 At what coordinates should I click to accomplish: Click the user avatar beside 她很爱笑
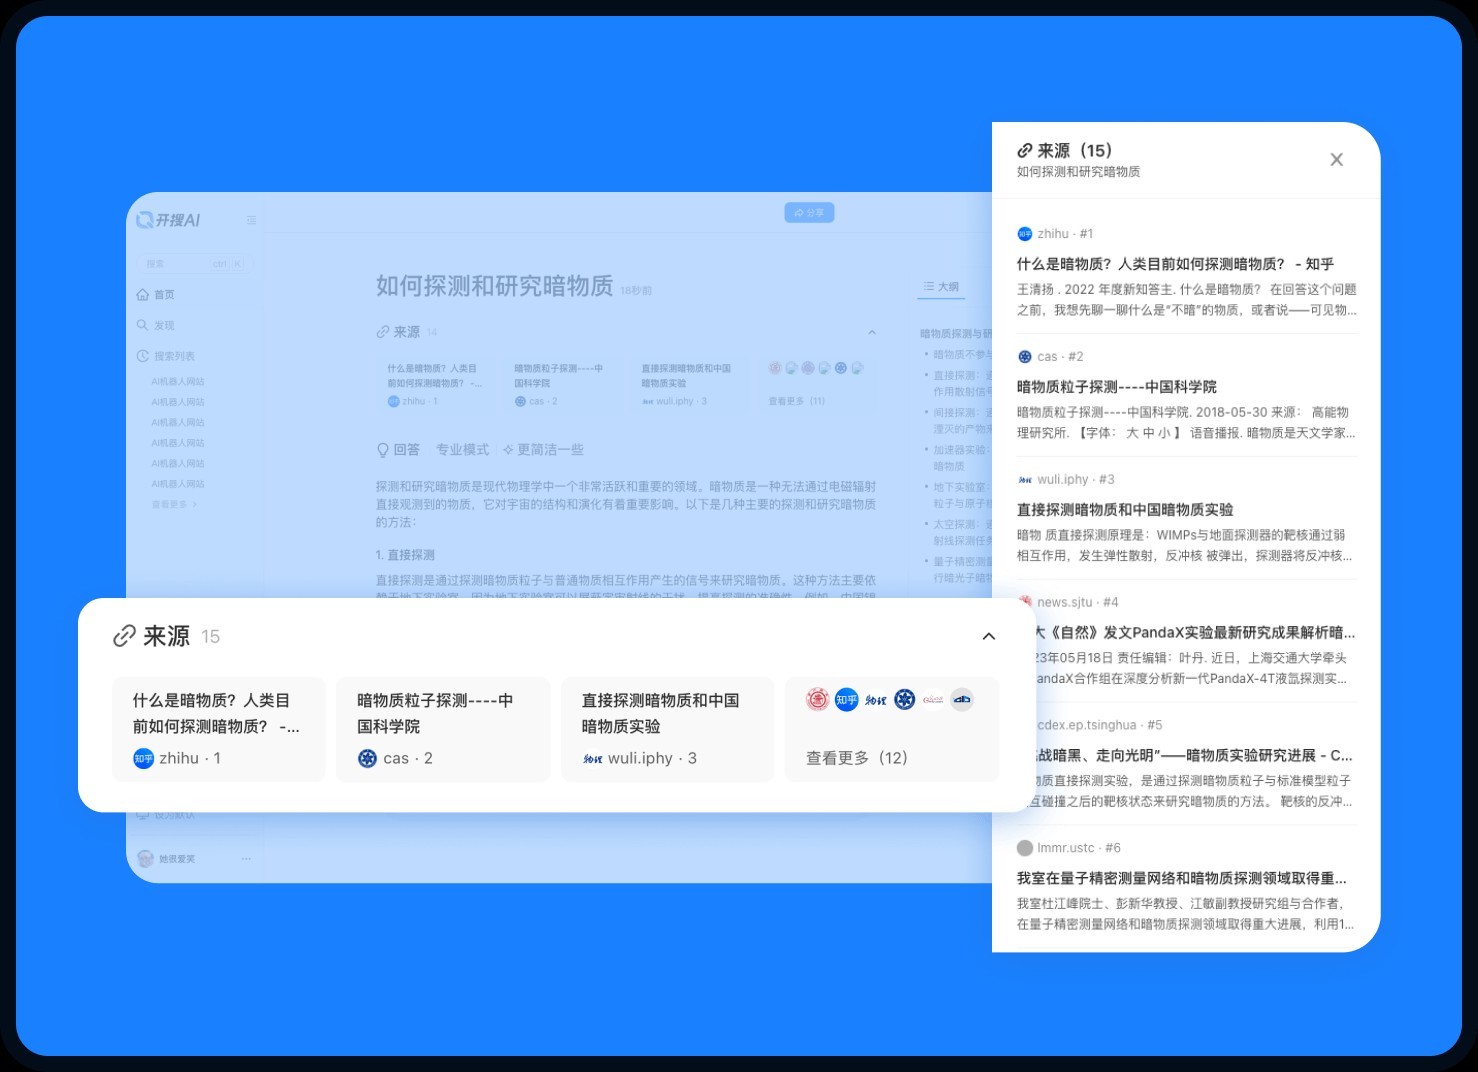point(145,859)
